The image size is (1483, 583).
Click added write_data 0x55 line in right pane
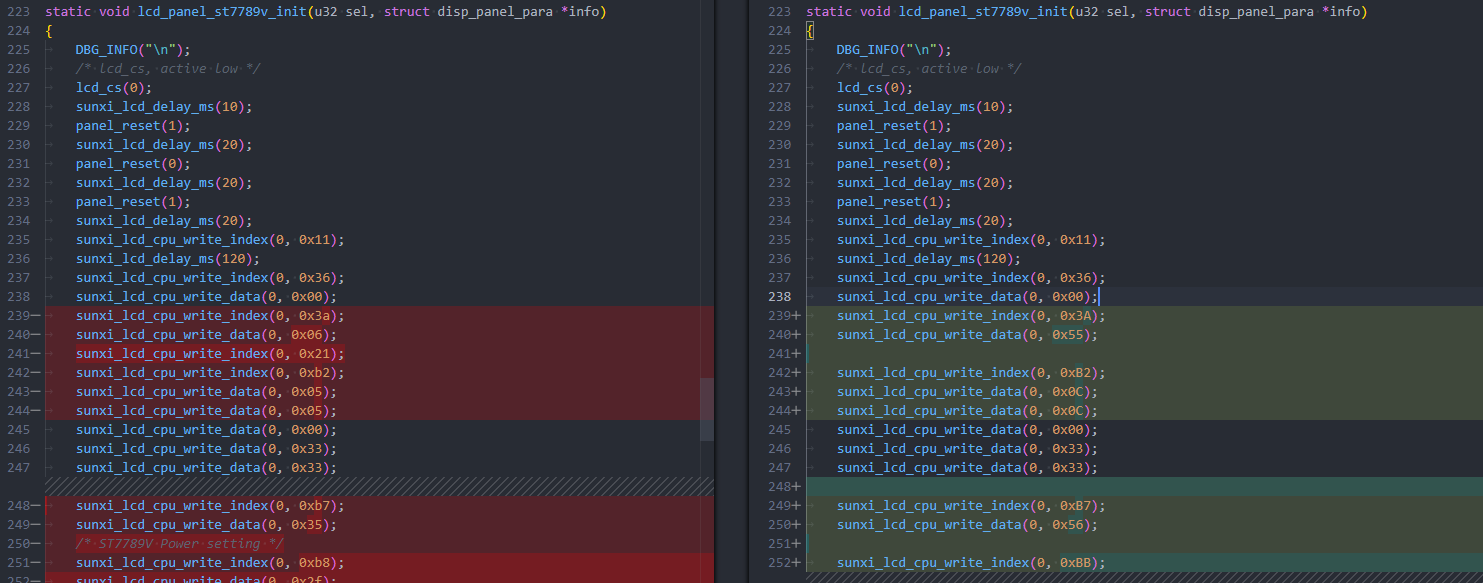click(968, 335)
